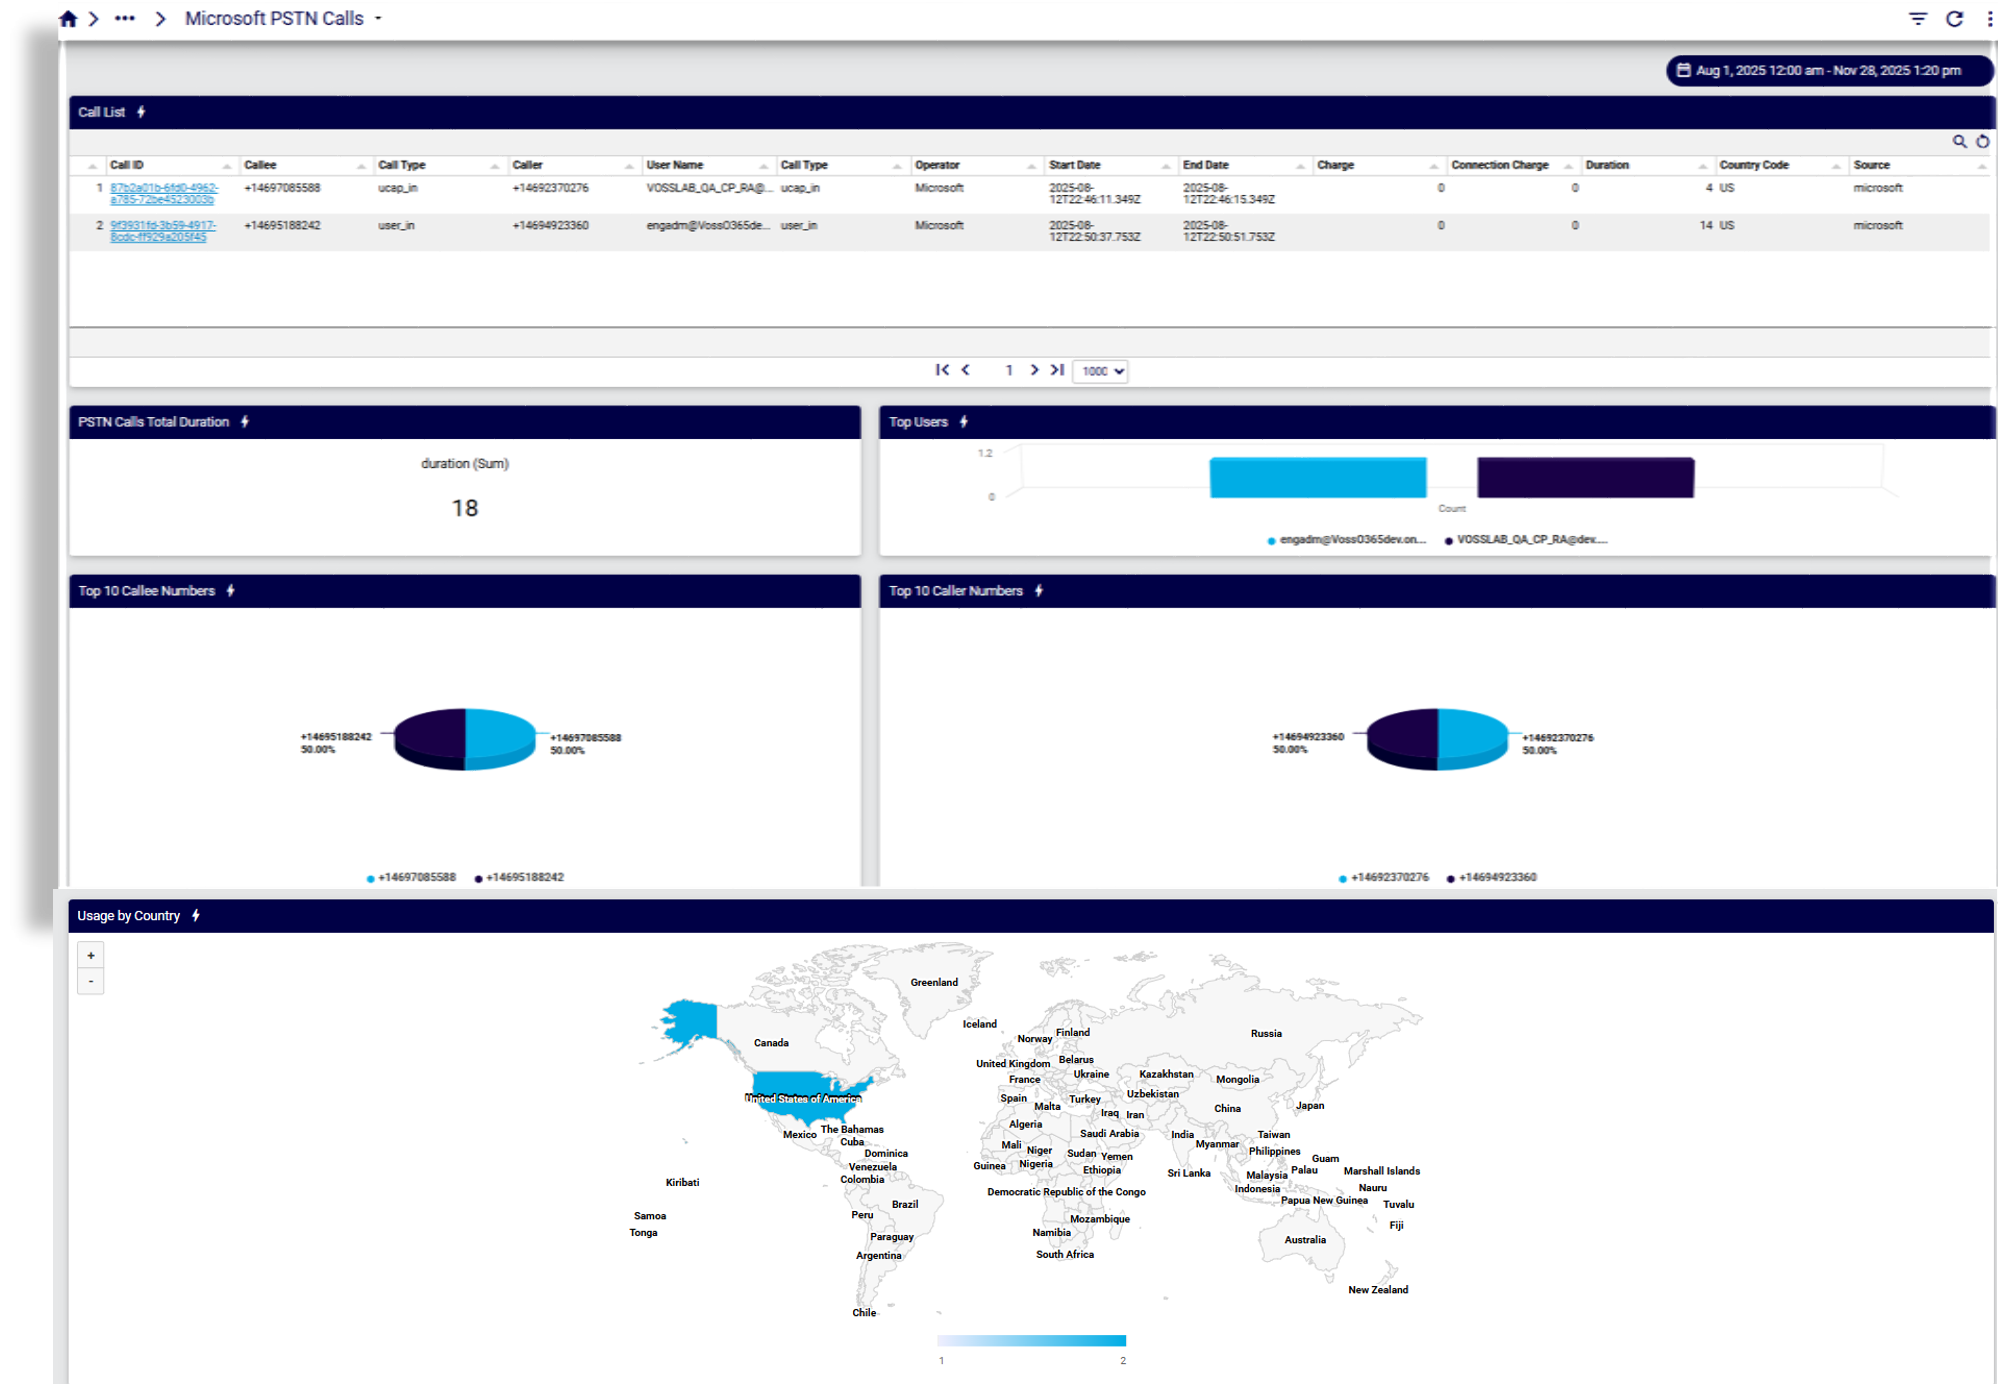Open the 1000 page size dropdown
The height and width of the screenshot is (1384, 2000).
coord(1100,370)
